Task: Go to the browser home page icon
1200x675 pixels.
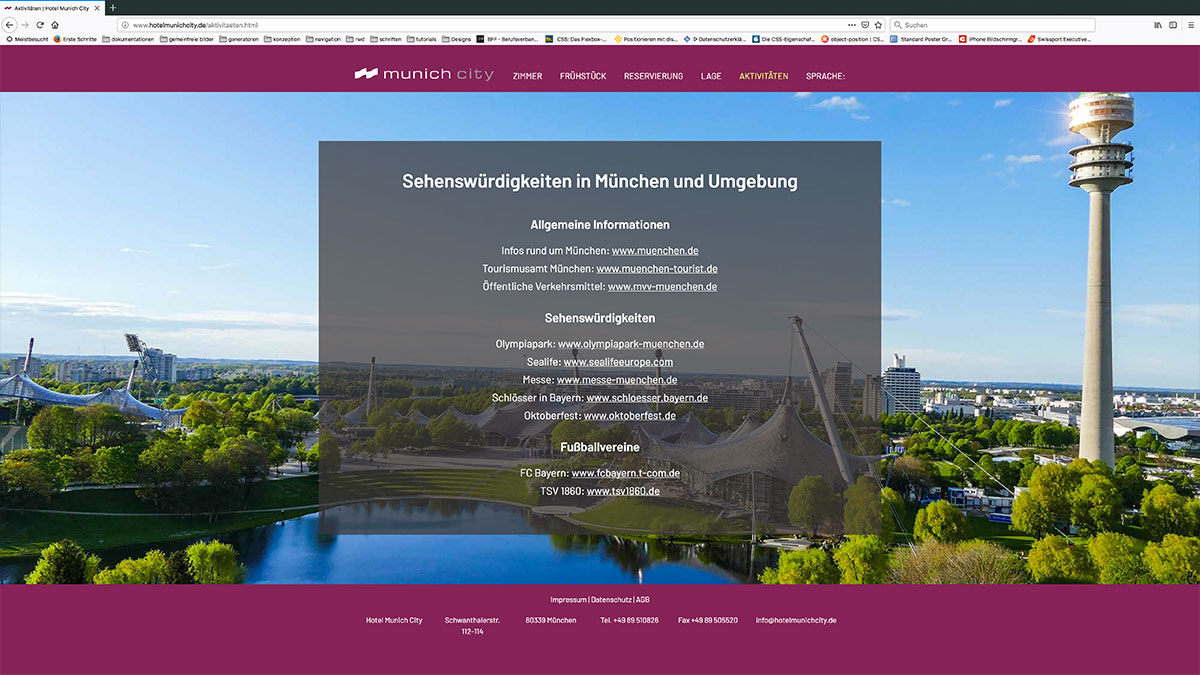Action: click(x=55, y=25)
